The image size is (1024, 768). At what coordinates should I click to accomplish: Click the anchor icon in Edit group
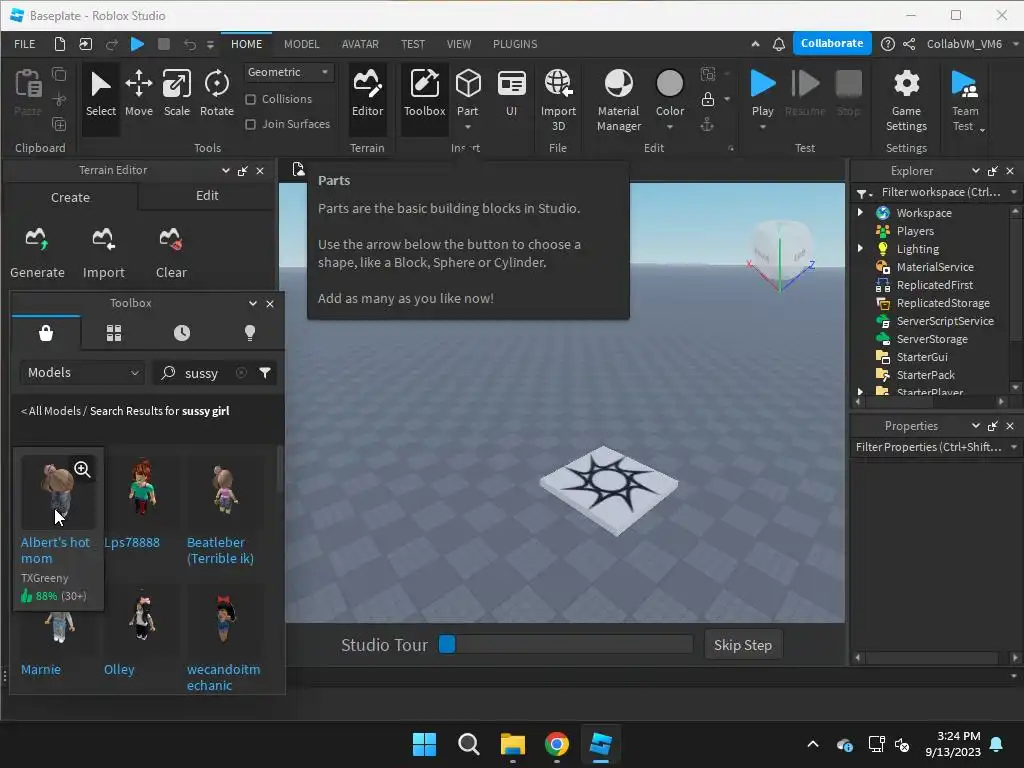[707, 125]
